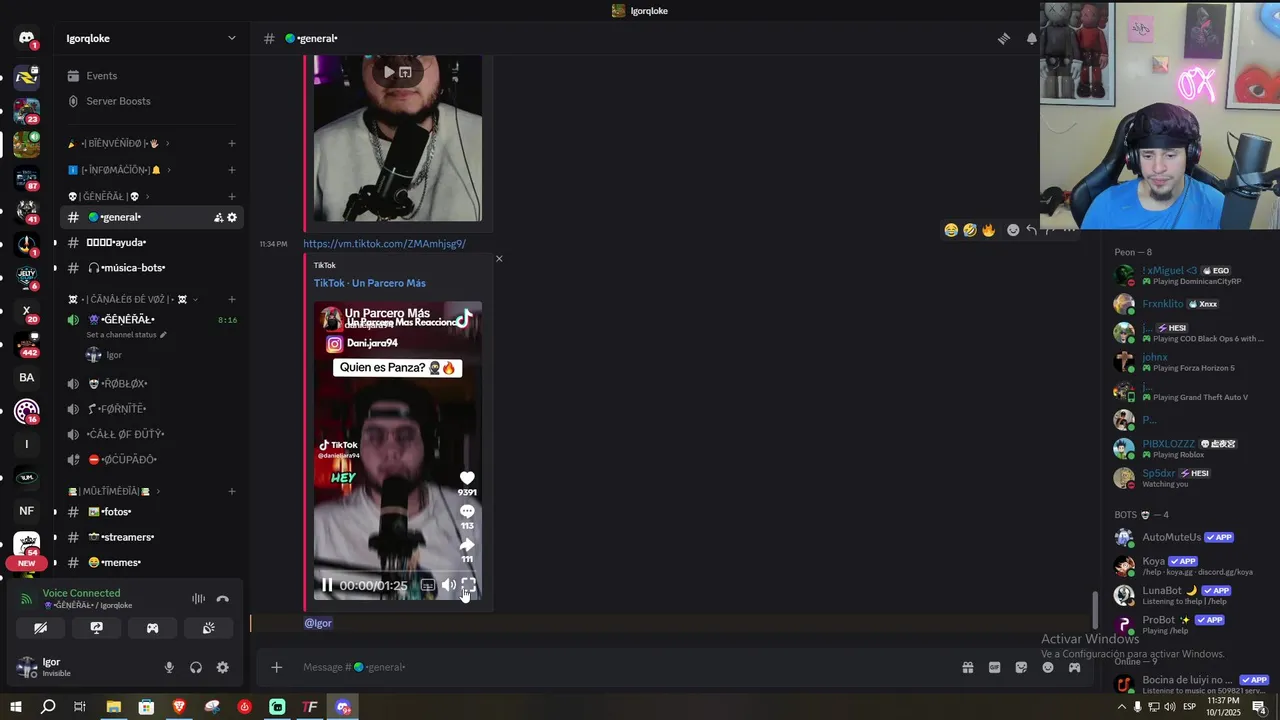
Task: Open the emoji picker in message bar
Action: coord(1048,668)
